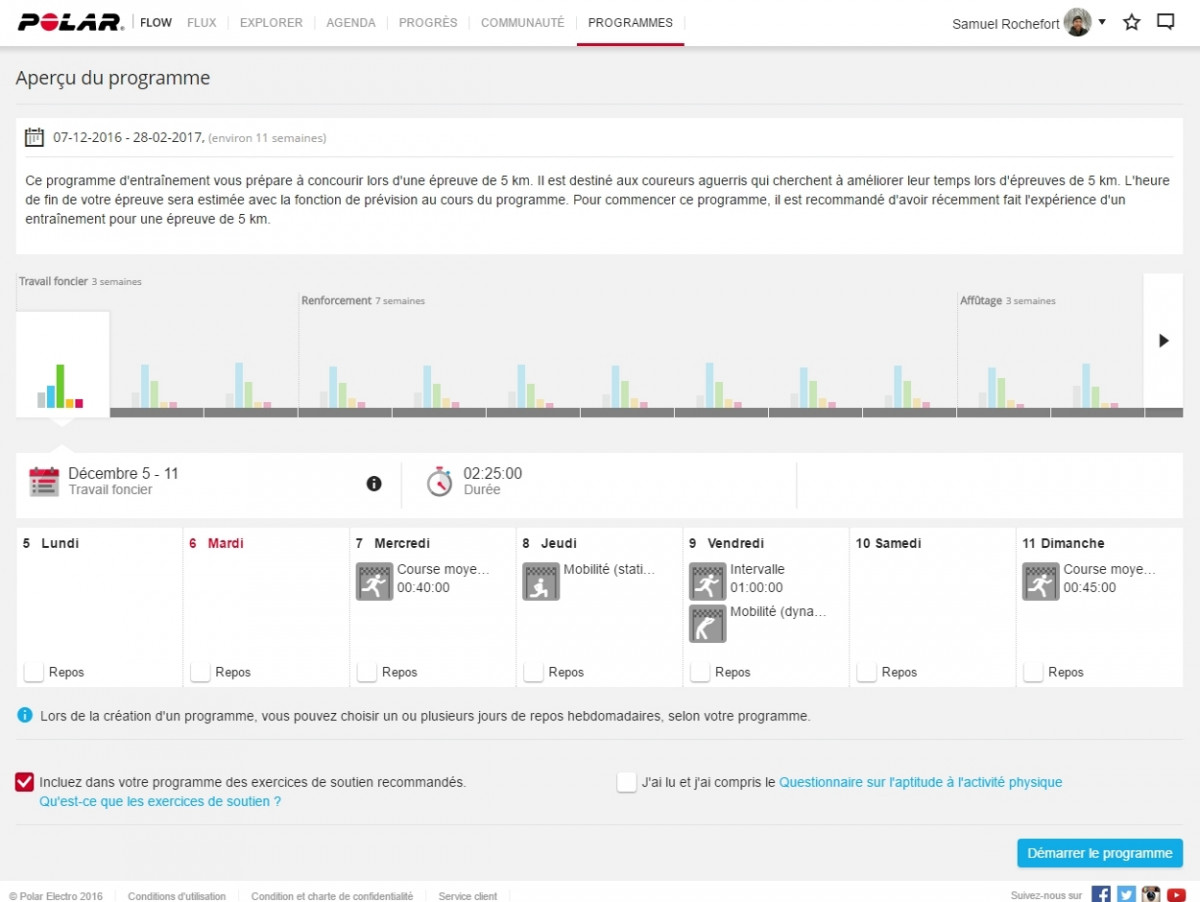Check the Repos box for Samedi

pyautogui.click(x=867, y=672)
